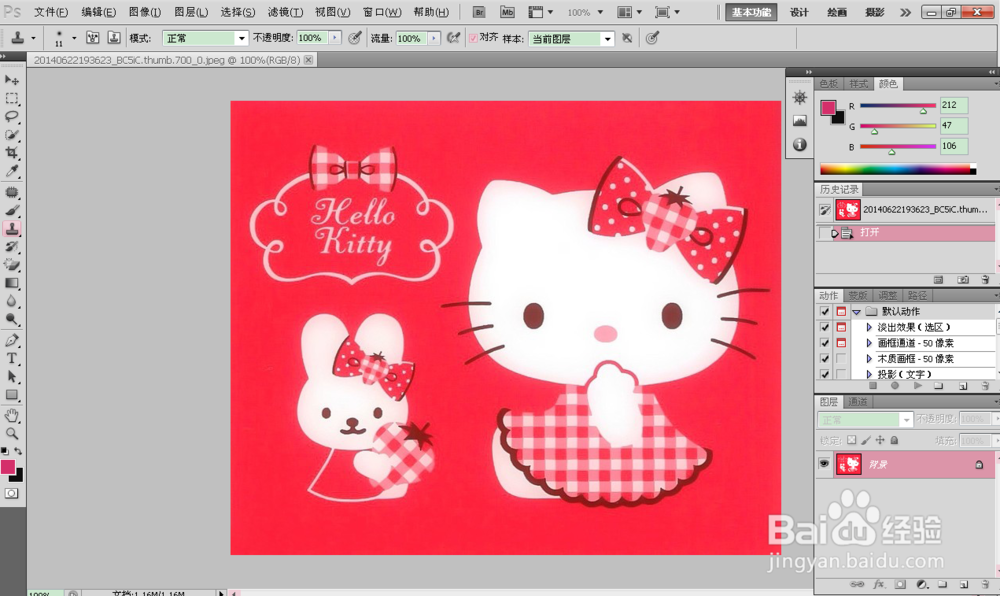
Task: Select the Move tool
Action: [11, 80]
